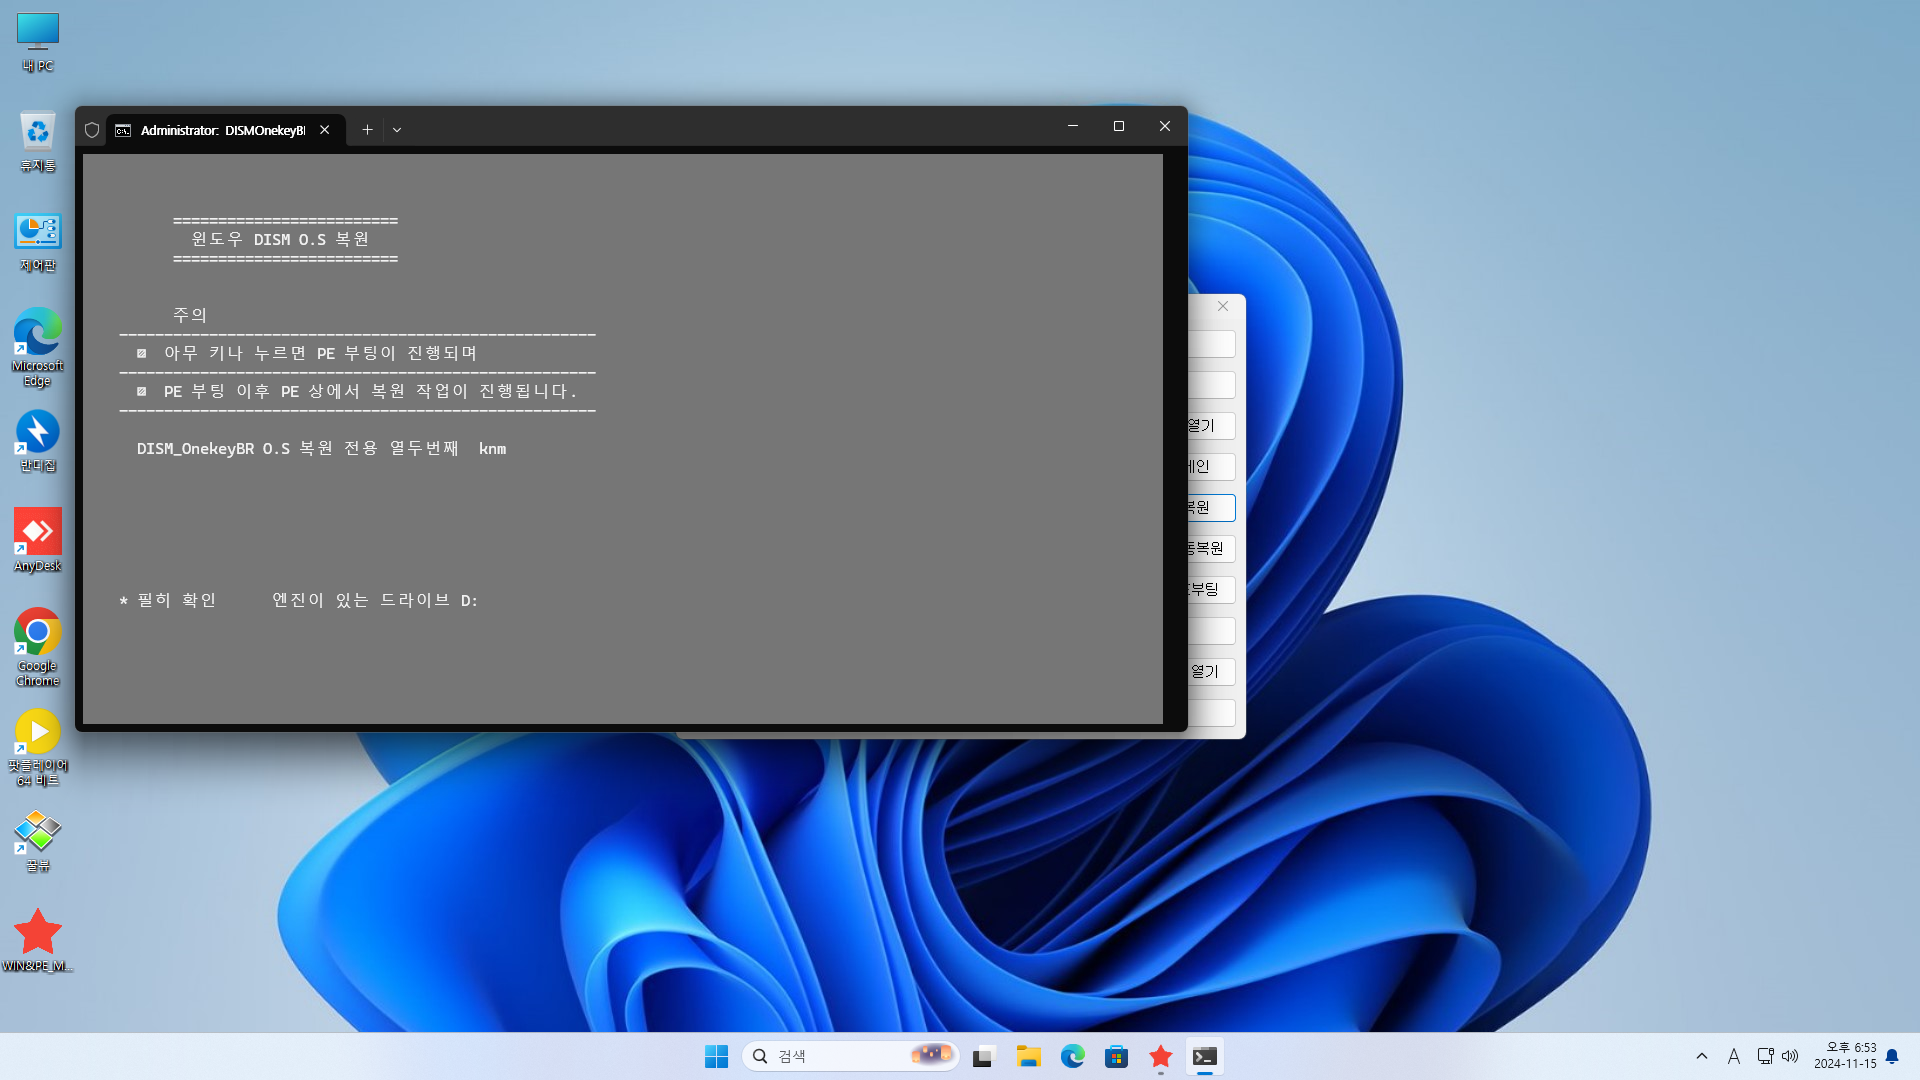Open the 제어판 control panel icon
Image resolution: width=1920 pixels, height=1080 pixels.
coord(38,242)
